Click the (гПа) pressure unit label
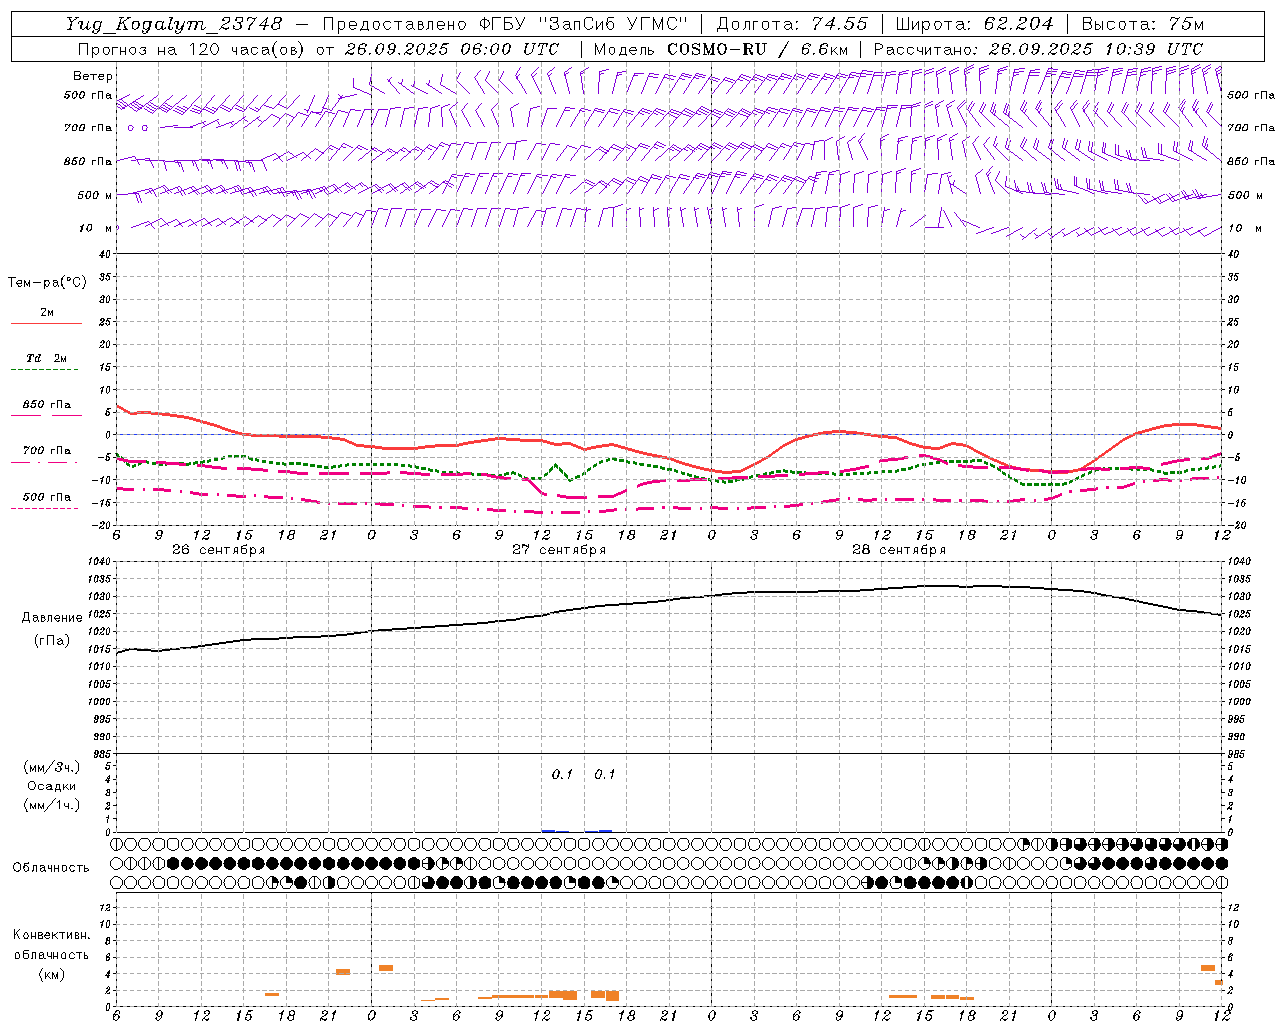This screenshot has height=1024, width=1280. (52, 640)
